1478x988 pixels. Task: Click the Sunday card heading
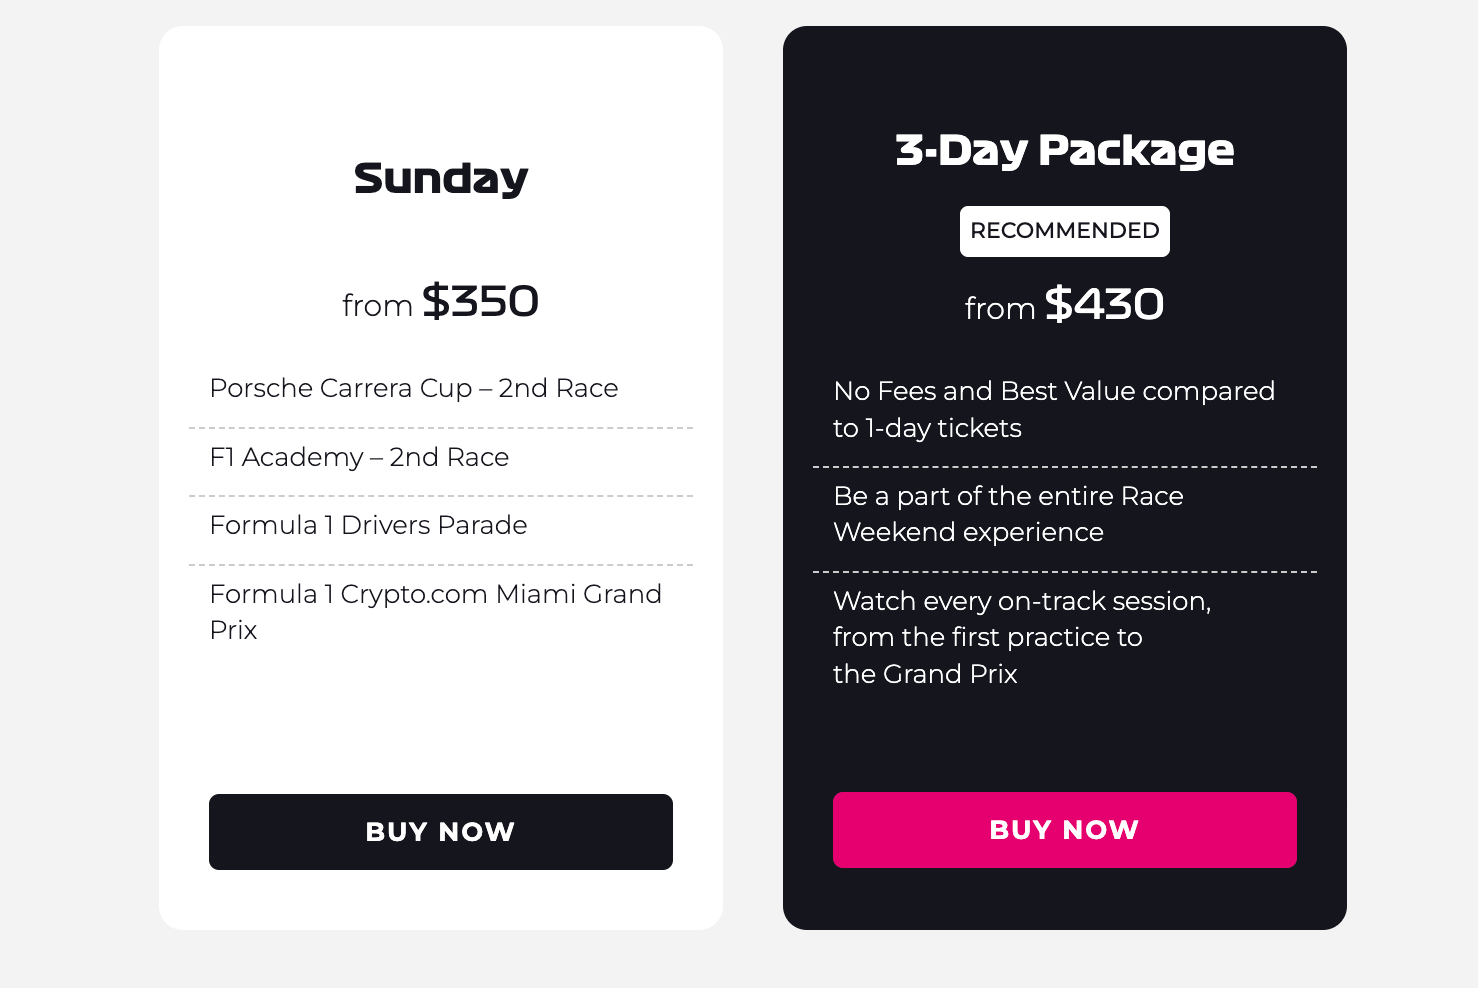pyautogui.click(x=440, y=178)
